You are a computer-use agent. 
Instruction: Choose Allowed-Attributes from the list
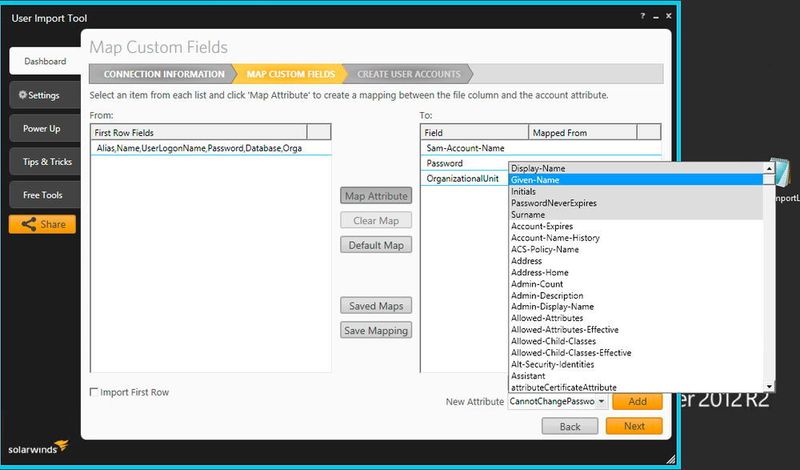pos(636,318)
